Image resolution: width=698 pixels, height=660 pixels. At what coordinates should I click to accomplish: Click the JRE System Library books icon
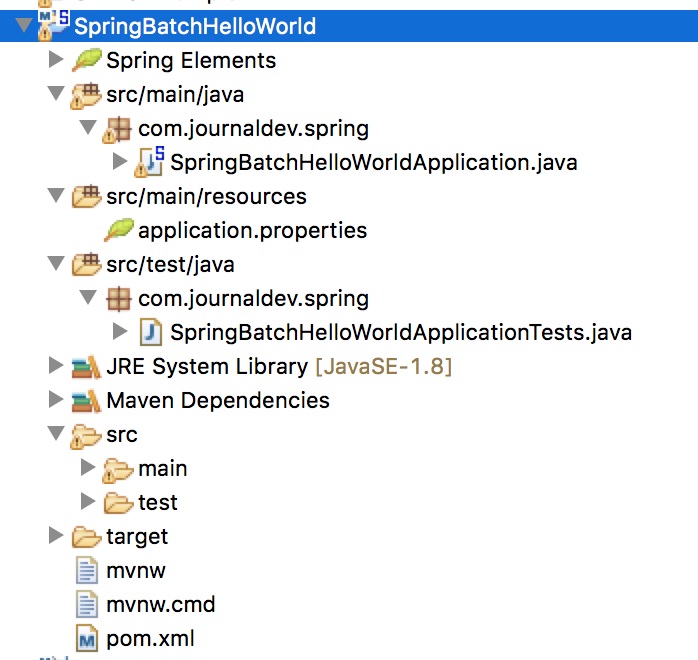[x=86, y=367]
